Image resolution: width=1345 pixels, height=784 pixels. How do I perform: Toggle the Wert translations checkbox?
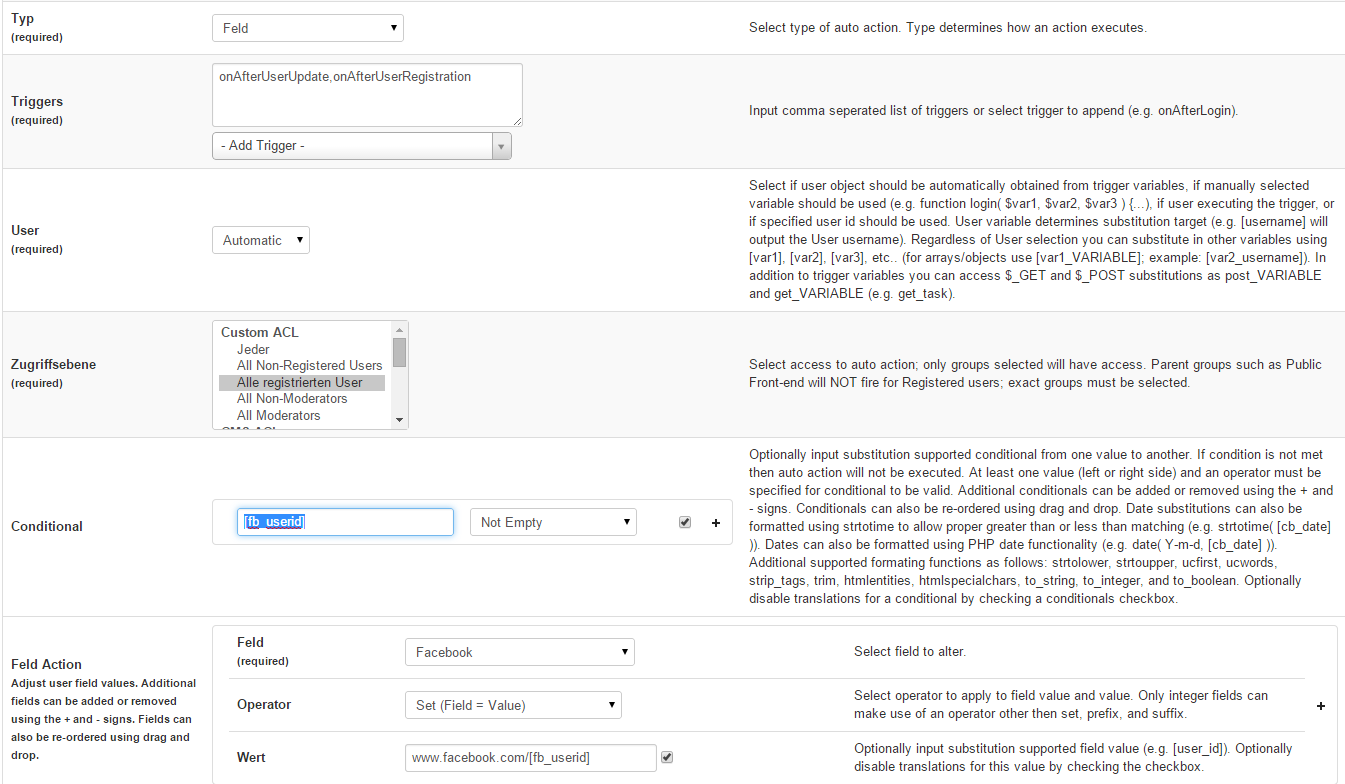click(x=667, y=758)
